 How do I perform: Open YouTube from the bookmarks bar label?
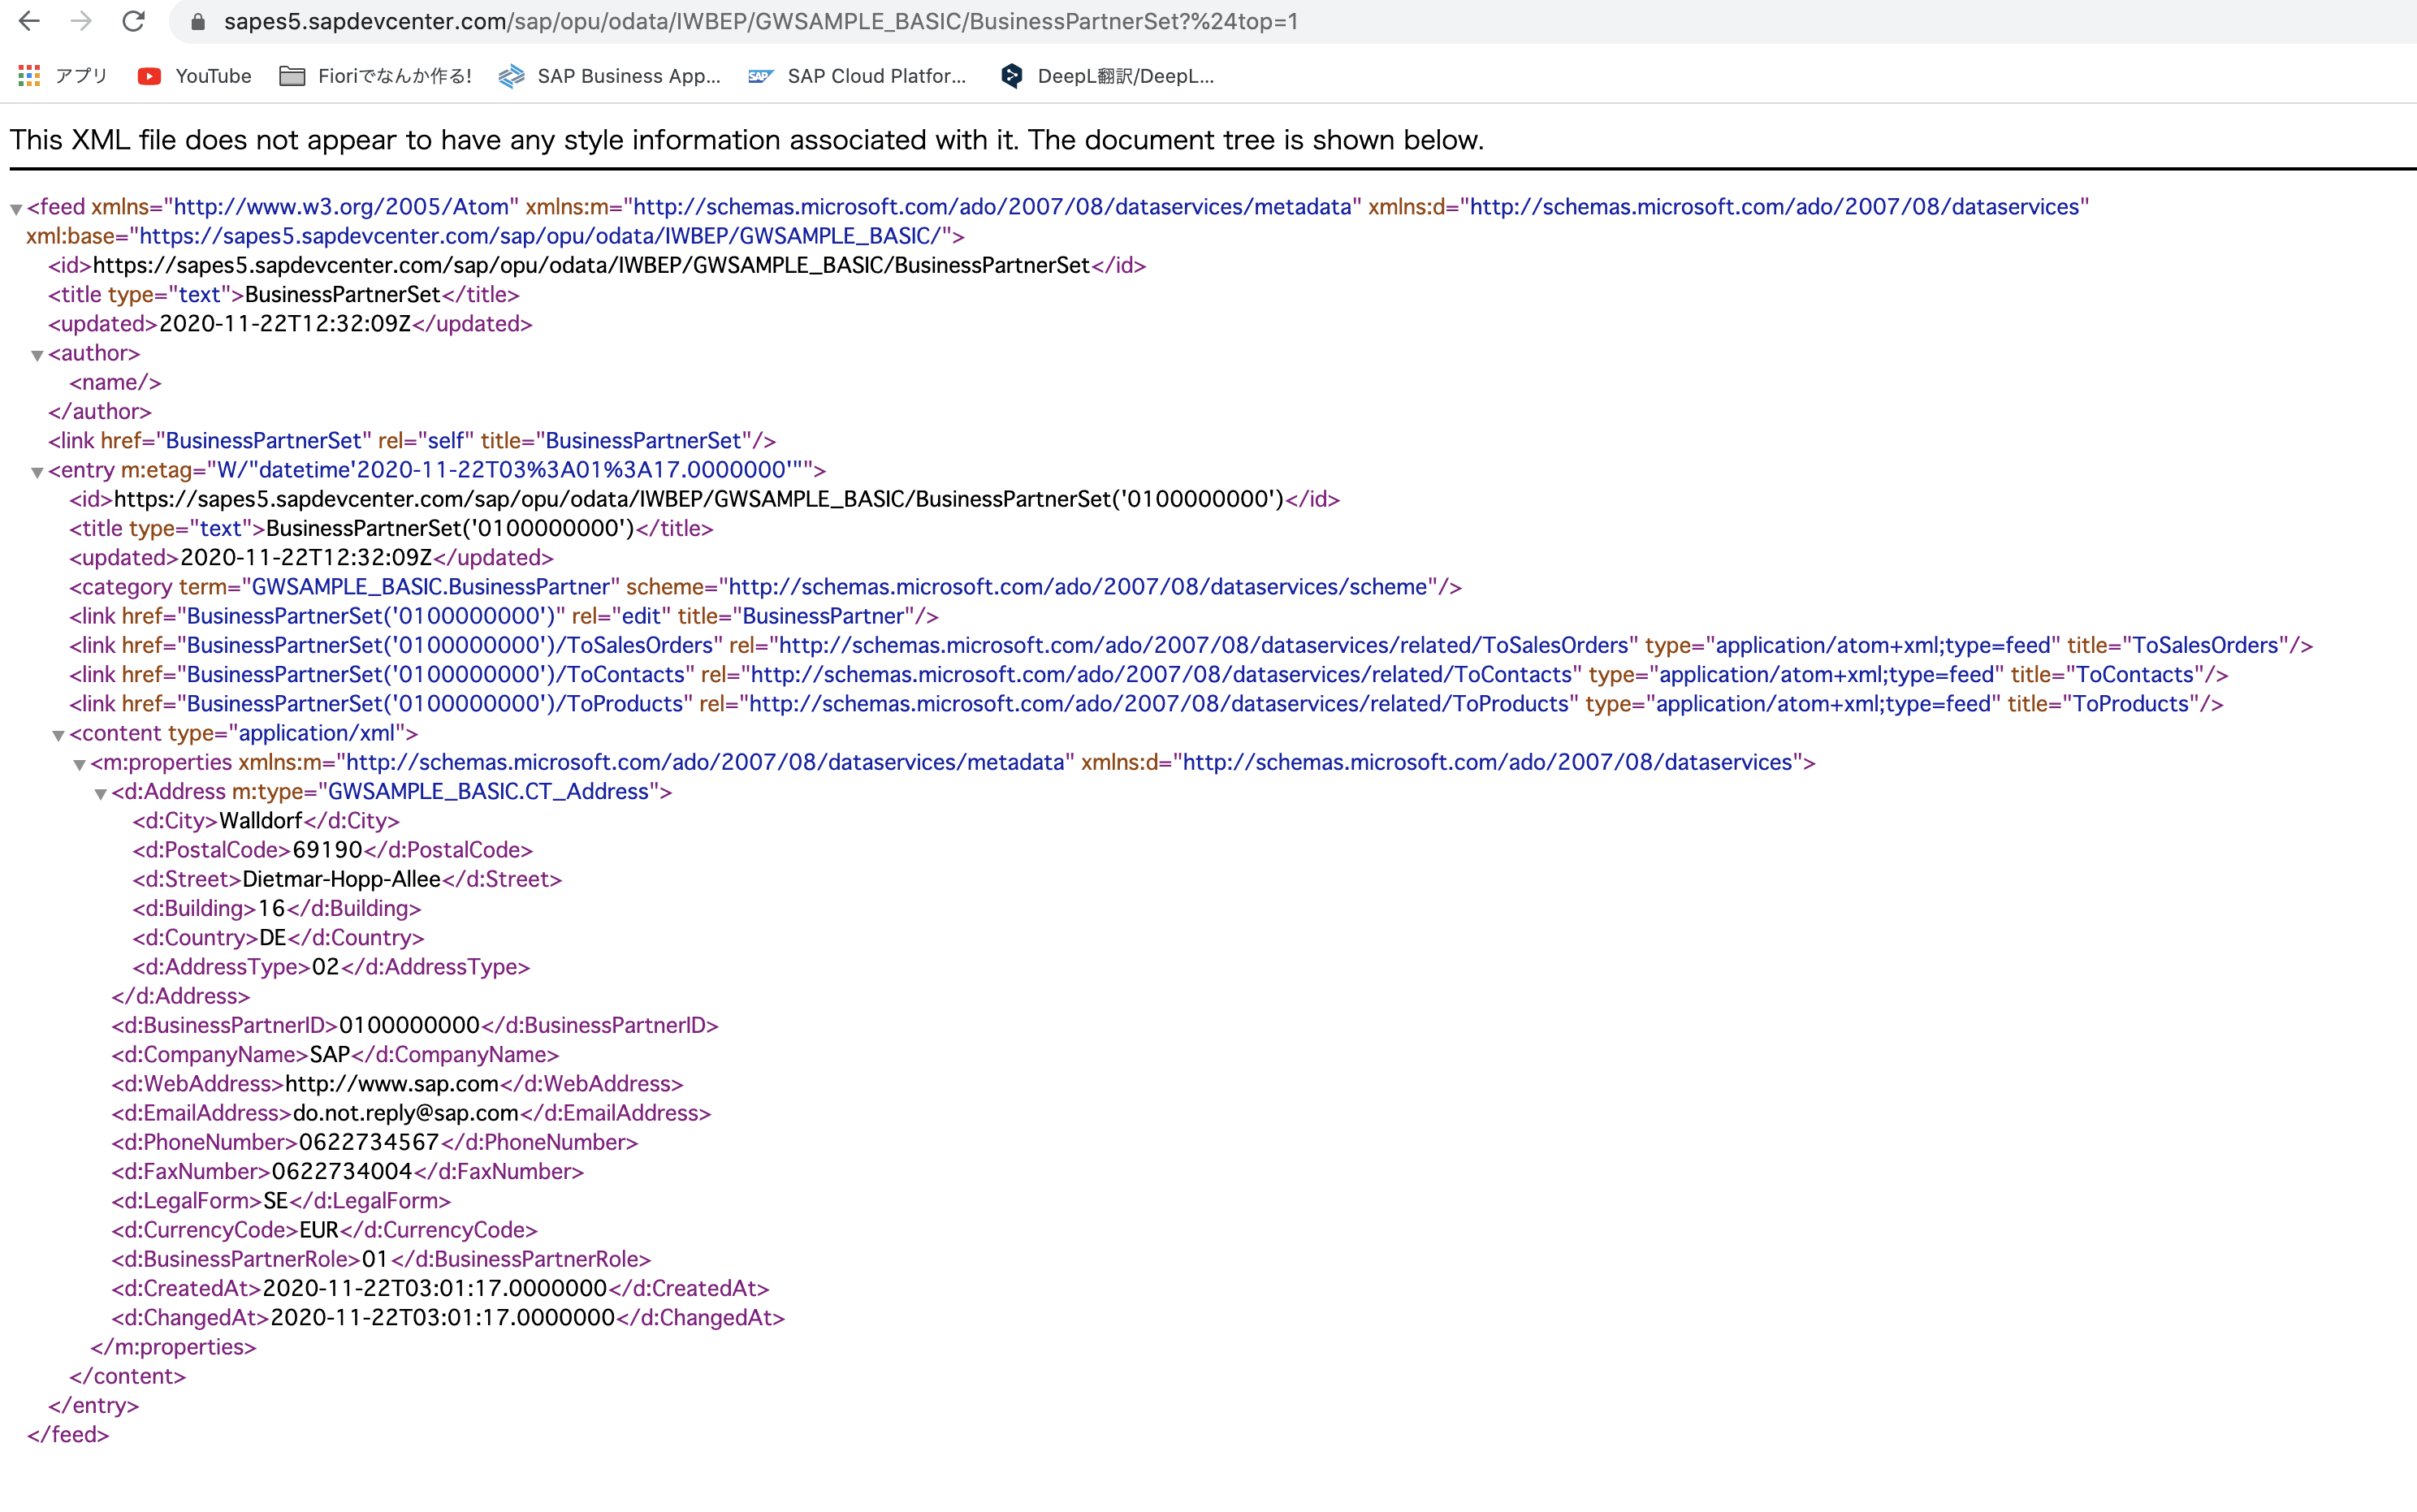[212, 76]
